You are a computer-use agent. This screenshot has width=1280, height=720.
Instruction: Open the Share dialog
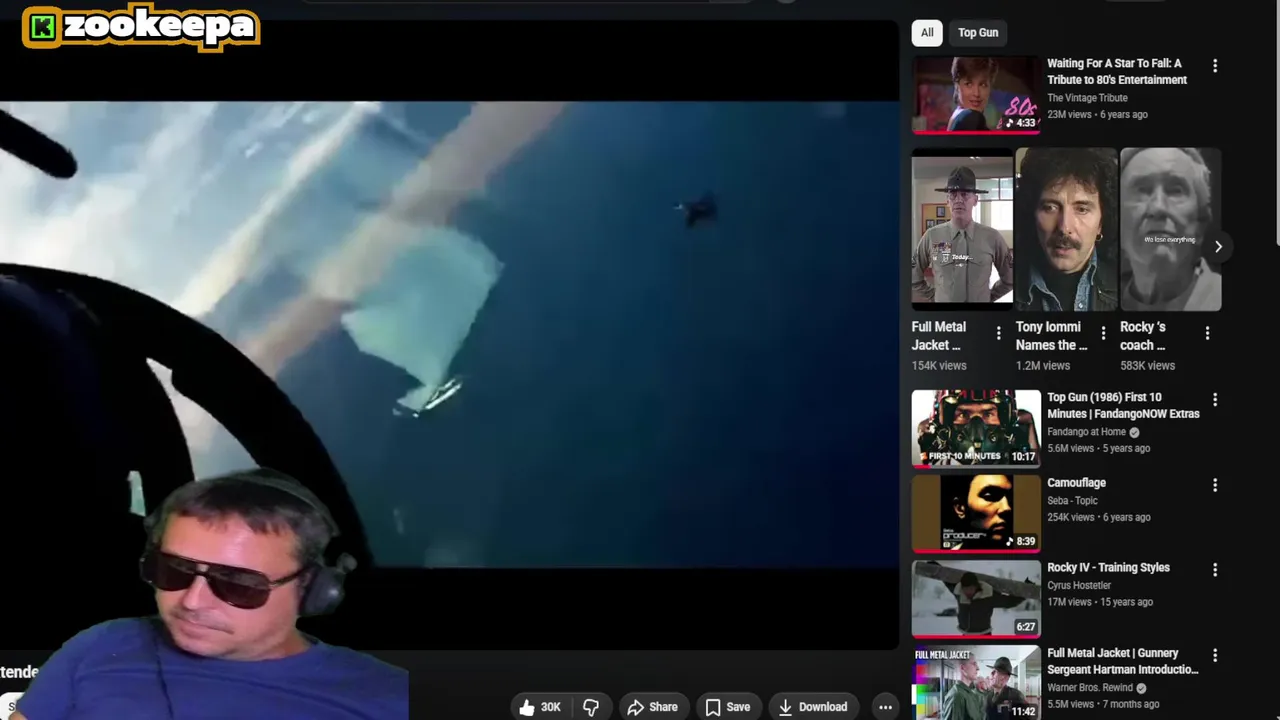point(652,707)
